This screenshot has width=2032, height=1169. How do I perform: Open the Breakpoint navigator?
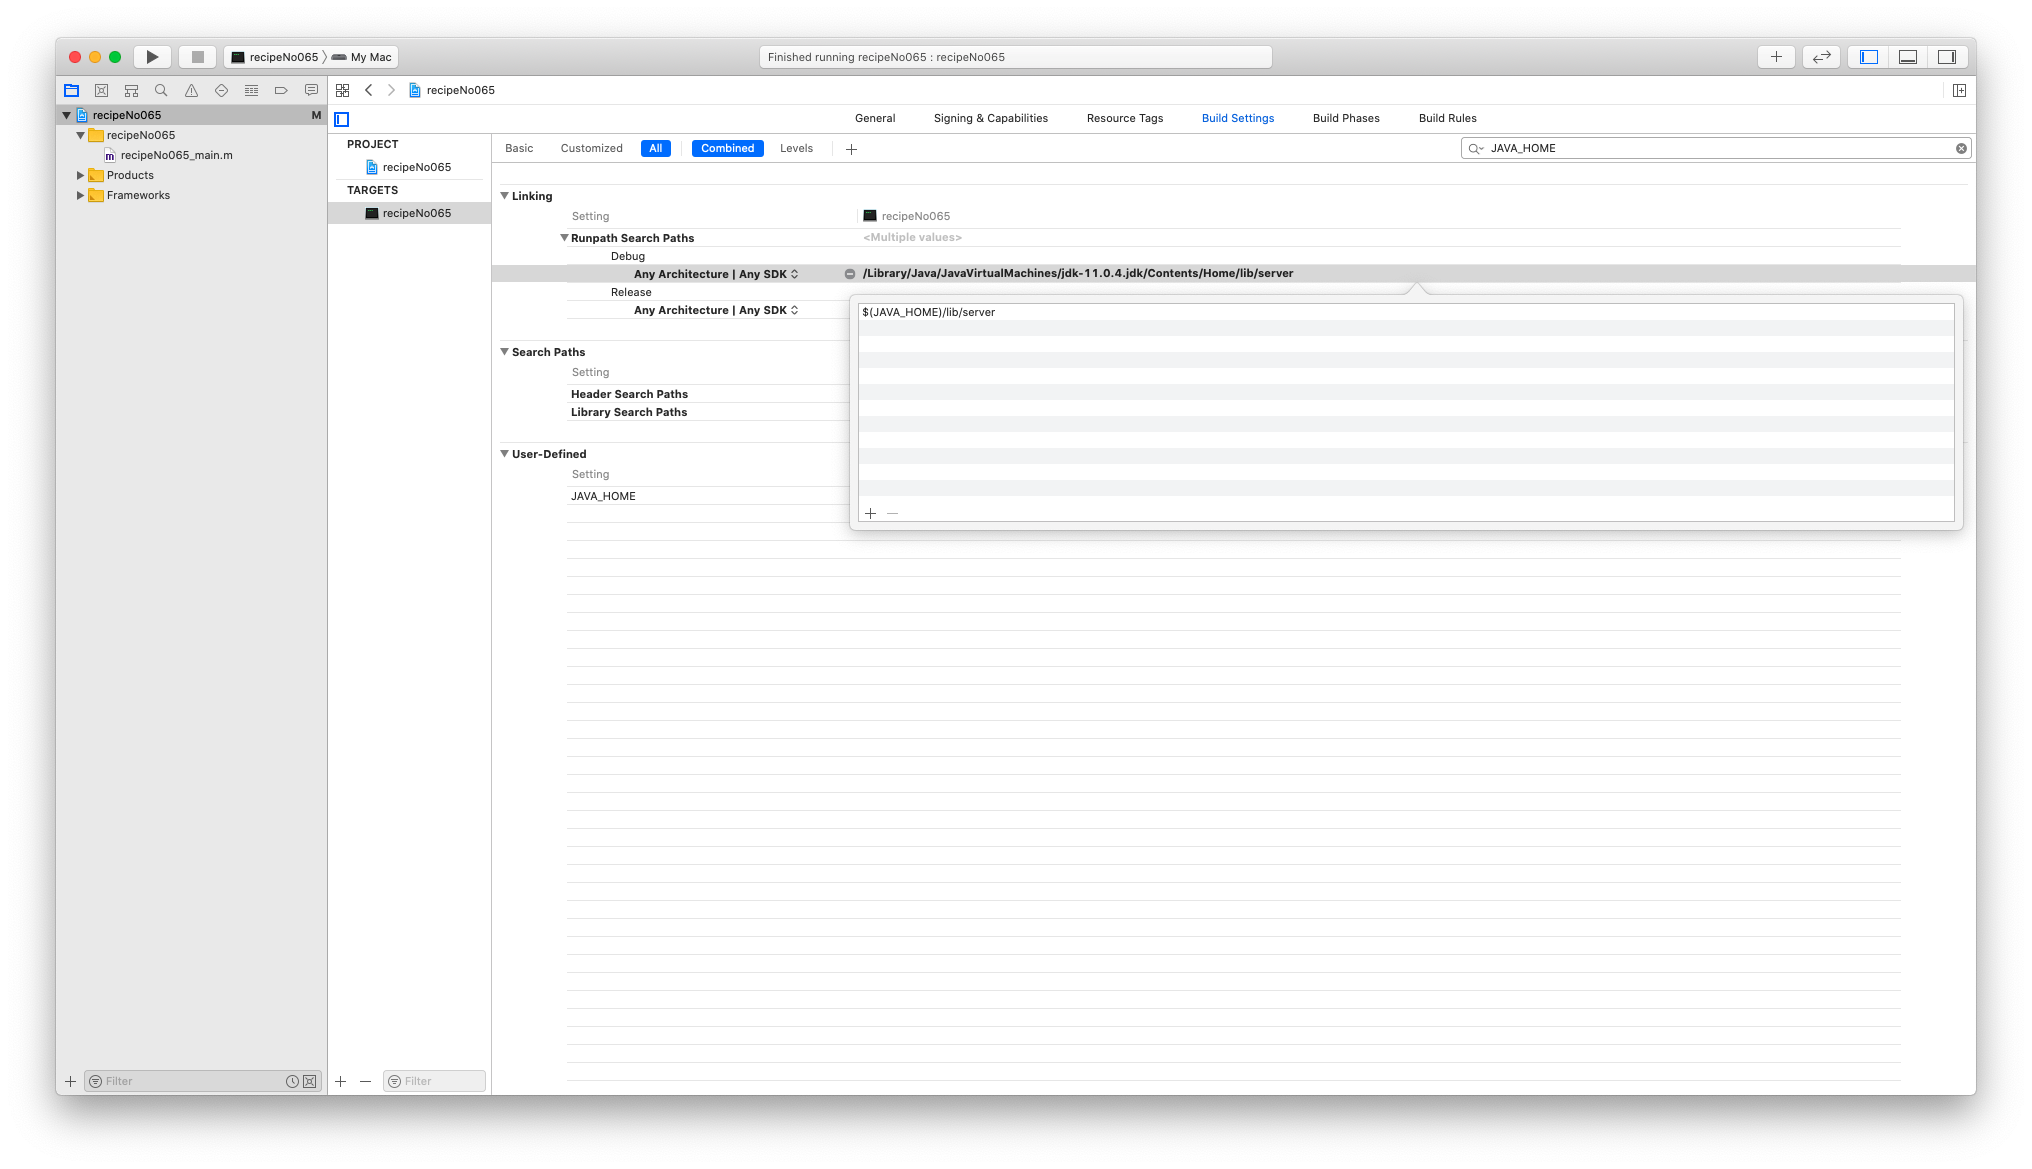tap(281, 90)
